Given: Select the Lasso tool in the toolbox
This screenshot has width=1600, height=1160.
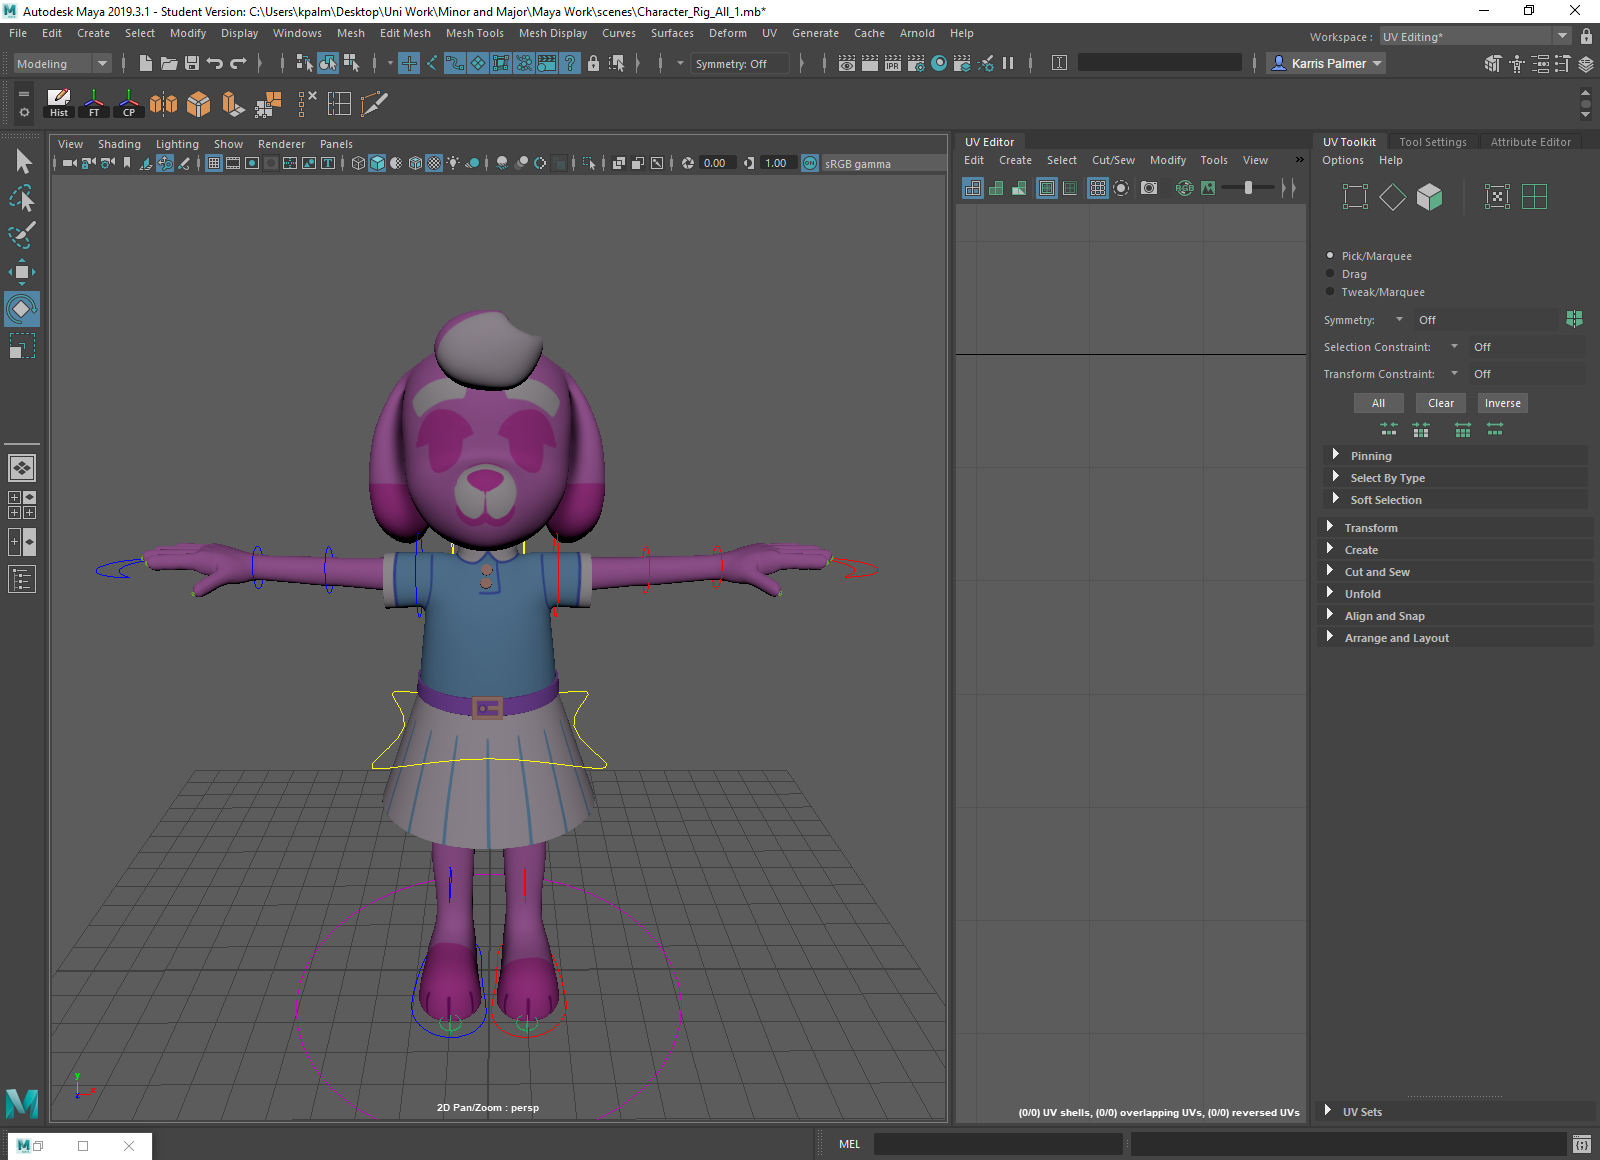Looking at the screenshot, I should (22, 198).
